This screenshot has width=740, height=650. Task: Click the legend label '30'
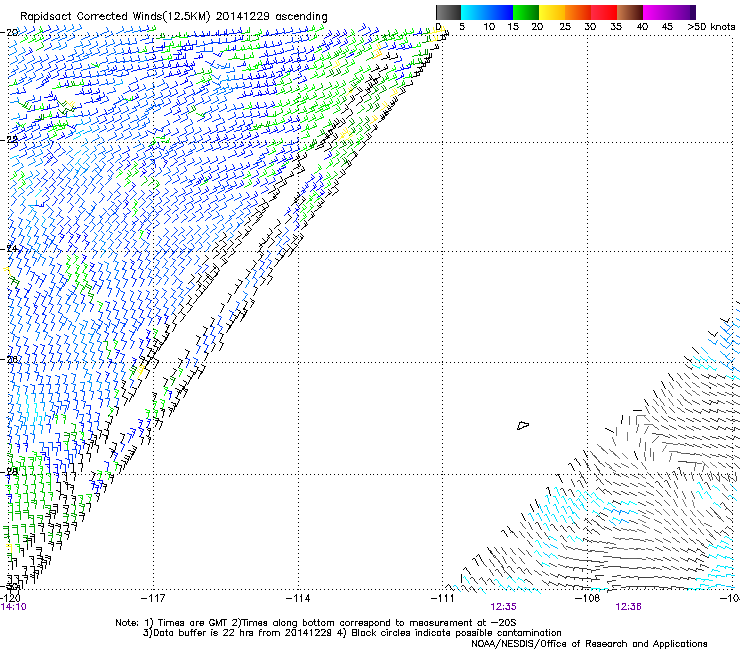coord(590,26)
